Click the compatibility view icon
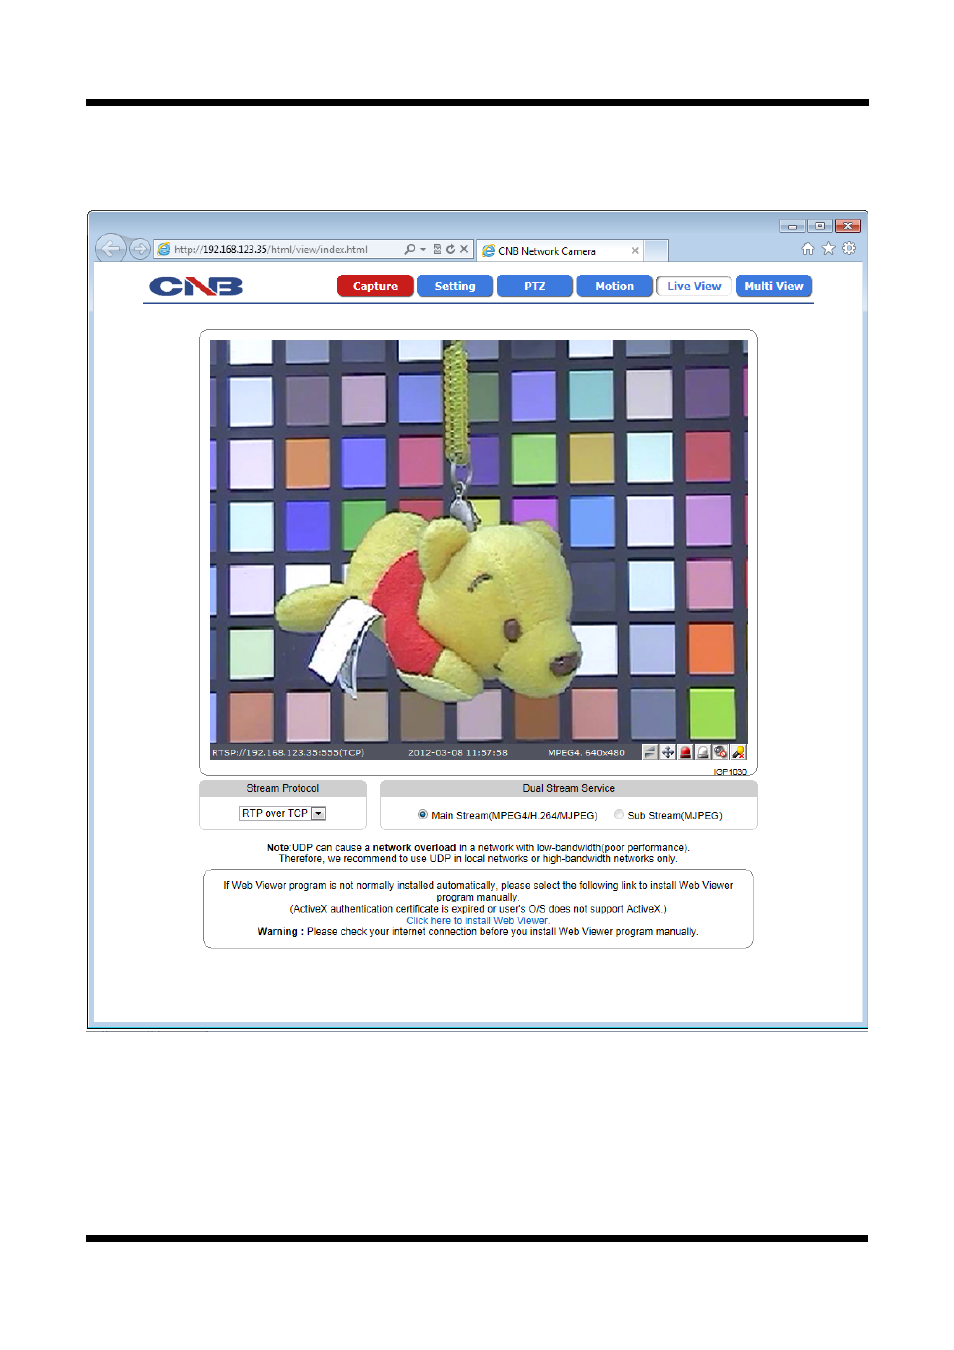The height and width of the screenshot is (1350, 954). [437, 249]
